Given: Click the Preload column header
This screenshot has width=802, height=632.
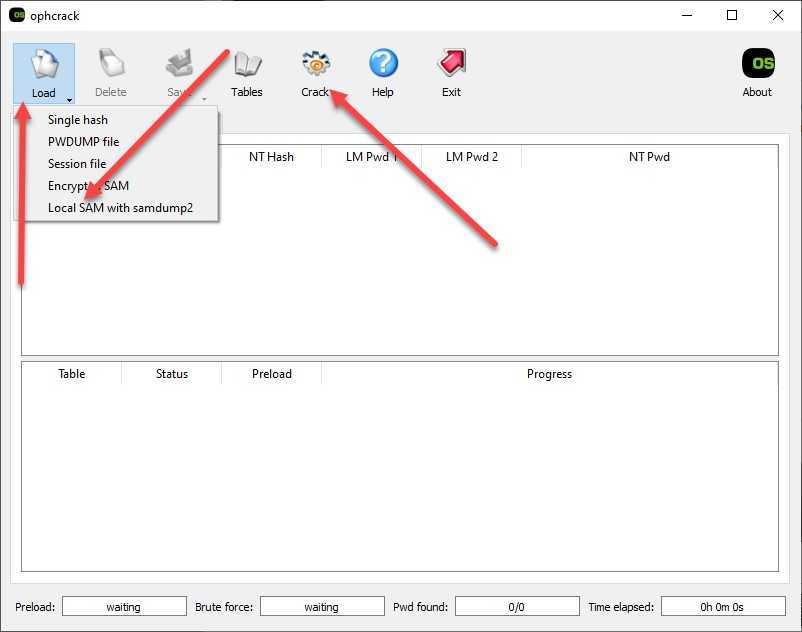Looking at the screenshot, I should pos(272,374).
